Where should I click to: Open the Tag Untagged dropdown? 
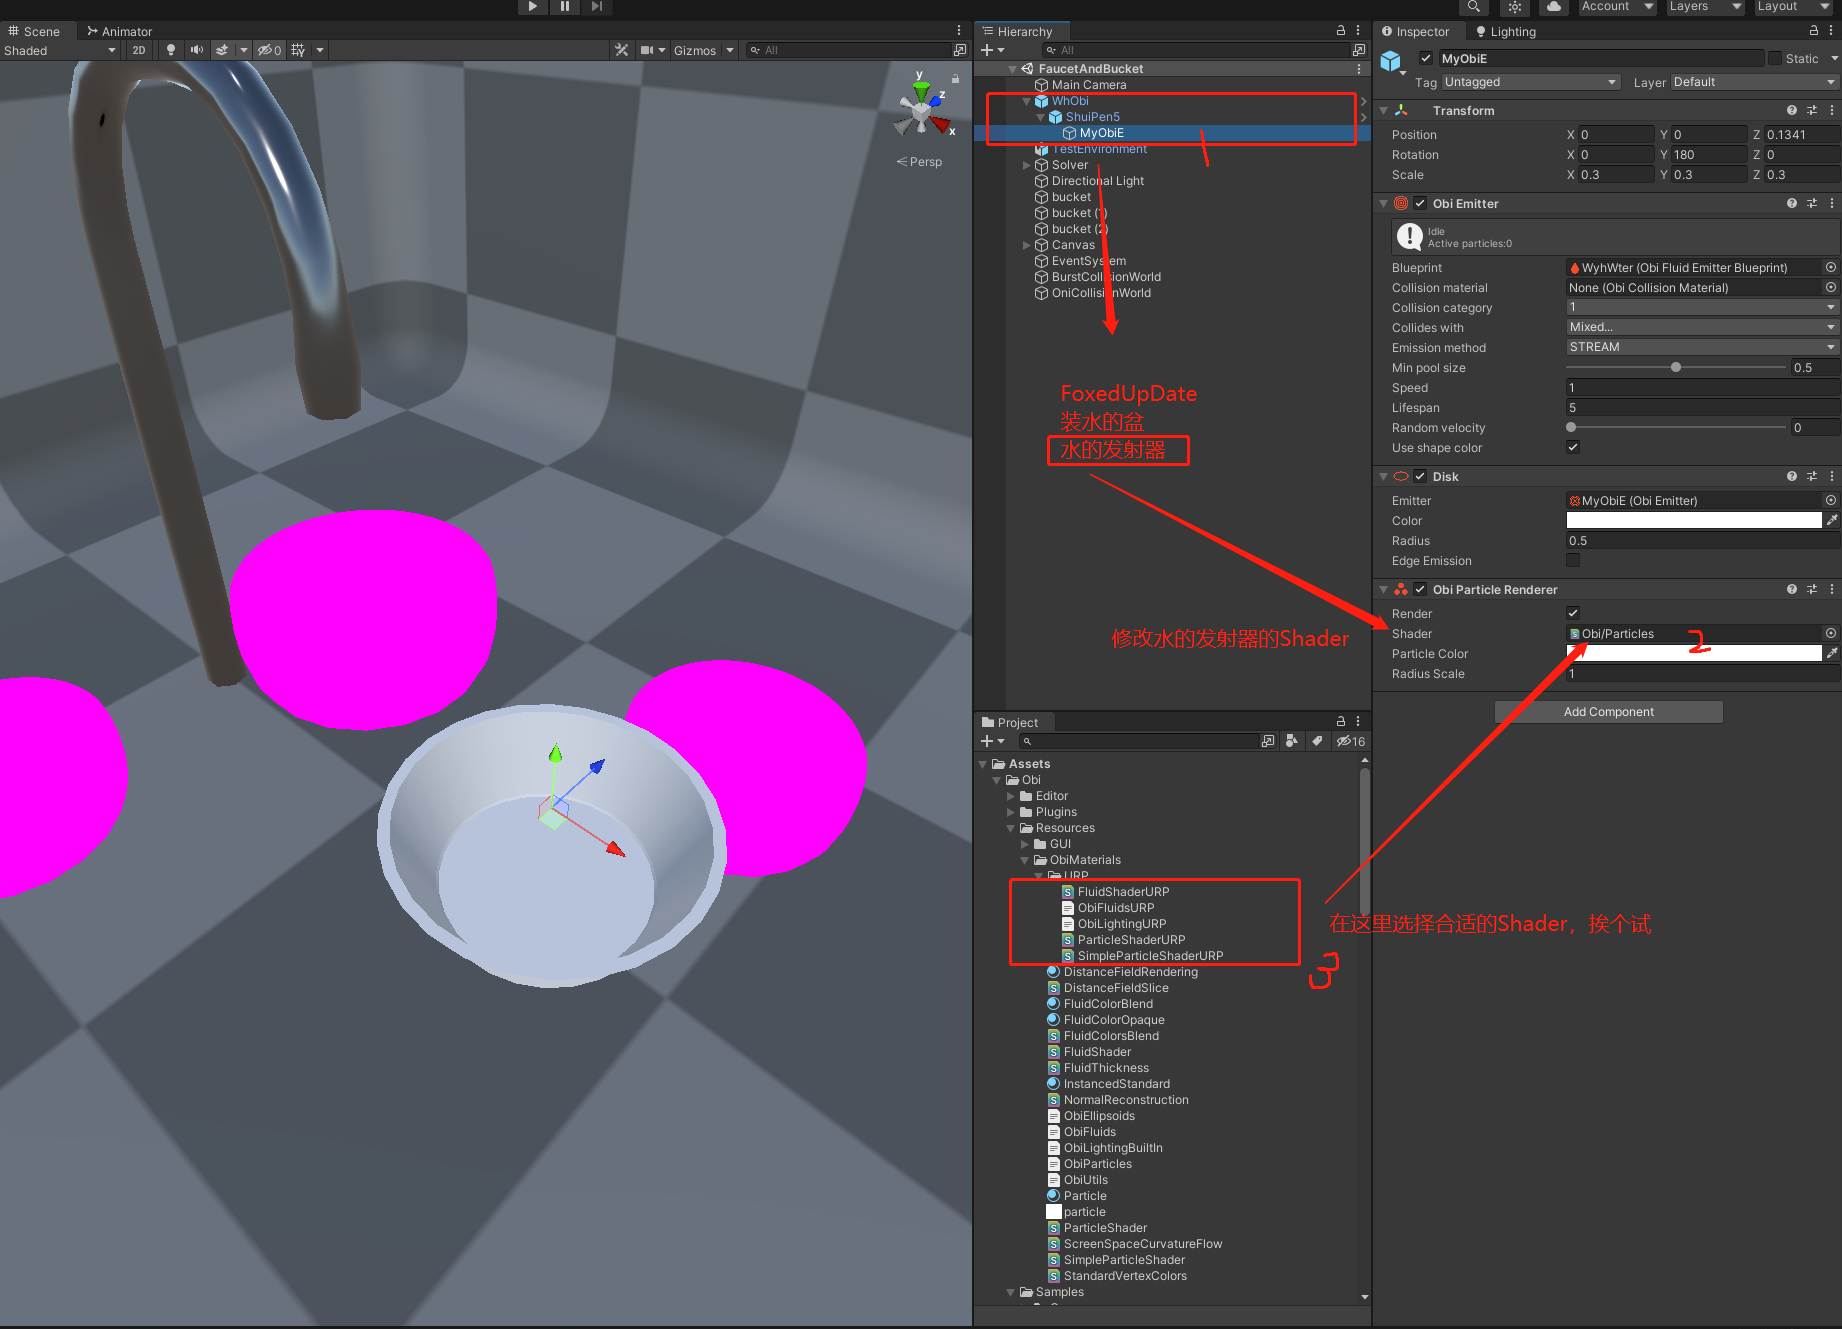[1530, 82]
